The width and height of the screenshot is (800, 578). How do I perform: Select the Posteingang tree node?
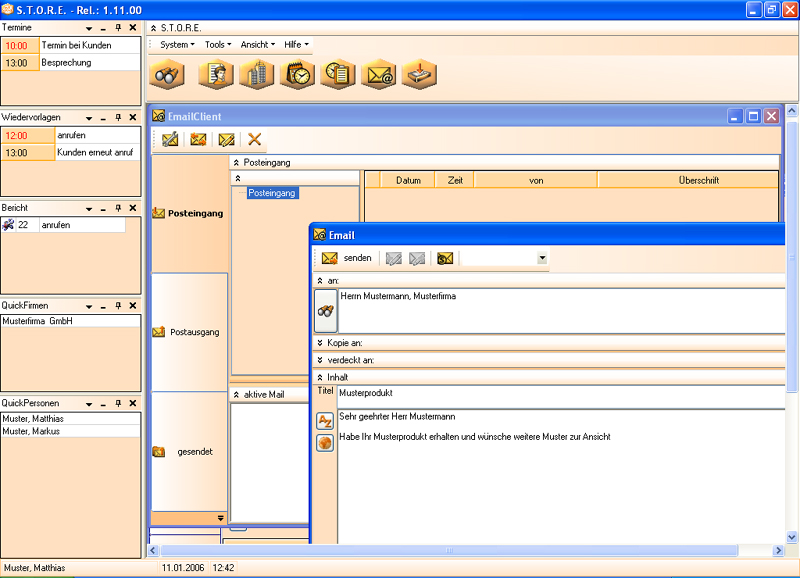(272, 193)
